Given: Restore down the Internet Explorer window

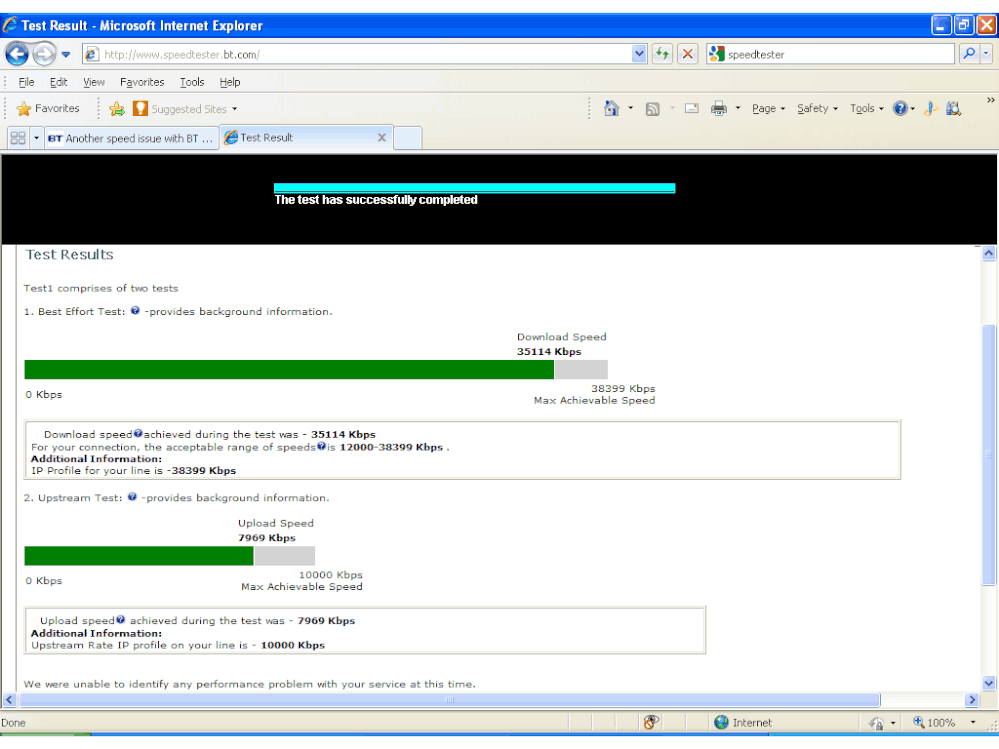Looking at the screenshot, I should coord(963,25).
